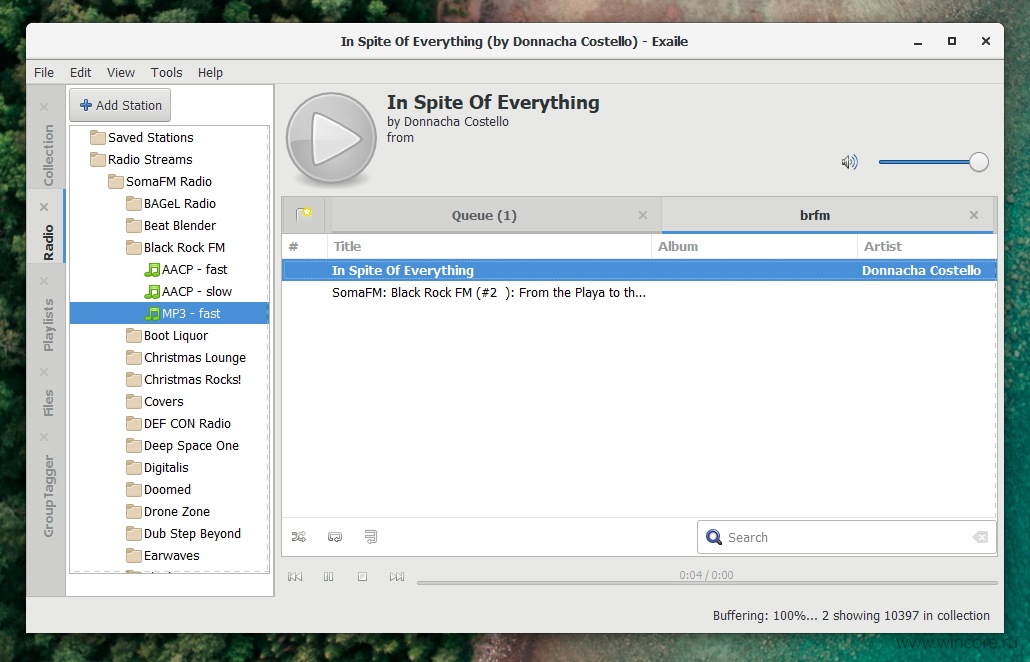The width and height of the screenshot is (1030, 662).
Task: Open the Tools menu
Action: 166,72
